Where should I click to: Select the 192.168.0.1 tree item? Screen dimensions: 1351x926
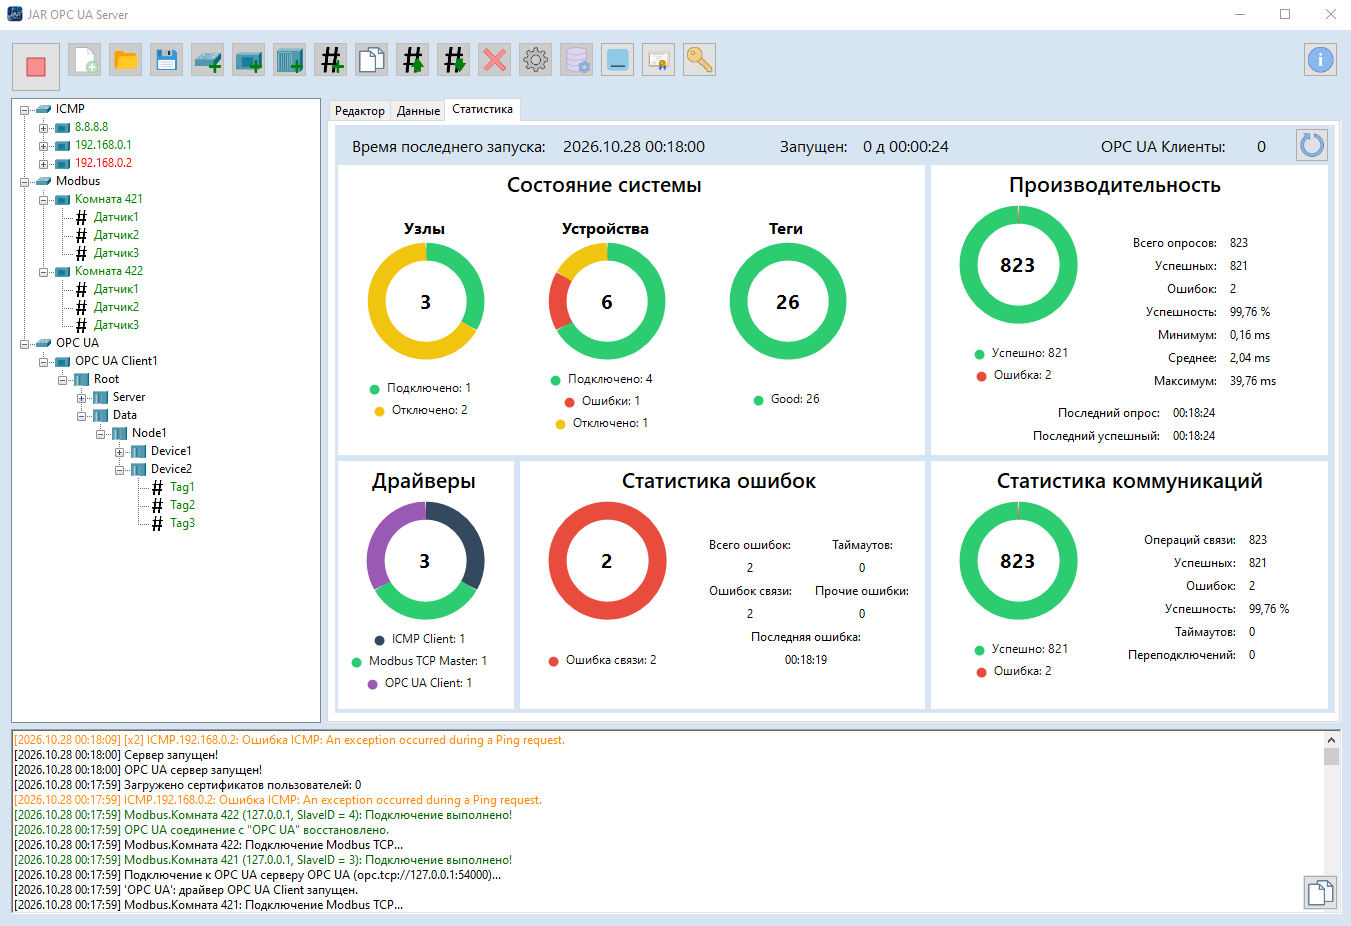point(103,145)
